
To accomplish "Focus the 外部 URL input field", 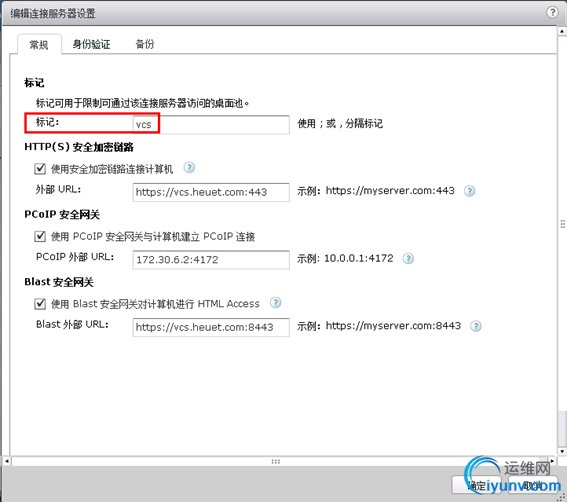I will point(211,192).
